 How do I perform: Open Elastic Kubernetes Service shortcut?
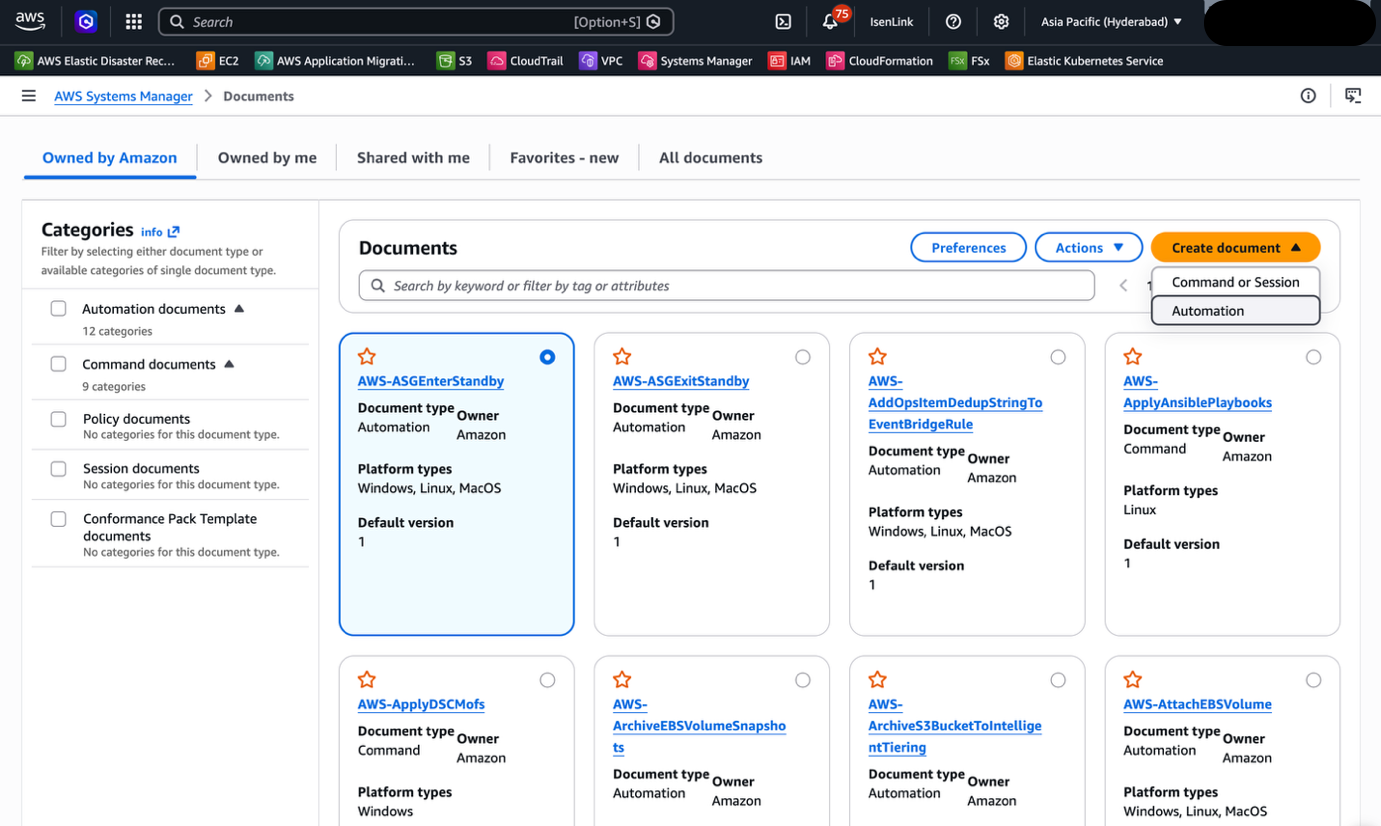[1084, 61]
